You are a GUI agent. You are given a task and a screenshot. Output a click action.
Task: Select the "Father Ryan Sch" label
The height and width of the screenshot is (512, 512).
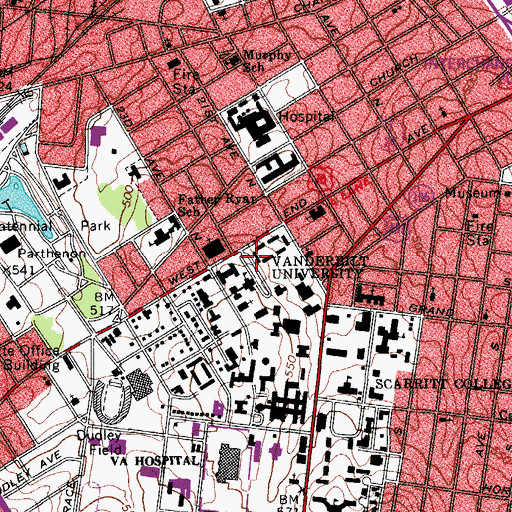pyautogui.click(x=217, y=205)
